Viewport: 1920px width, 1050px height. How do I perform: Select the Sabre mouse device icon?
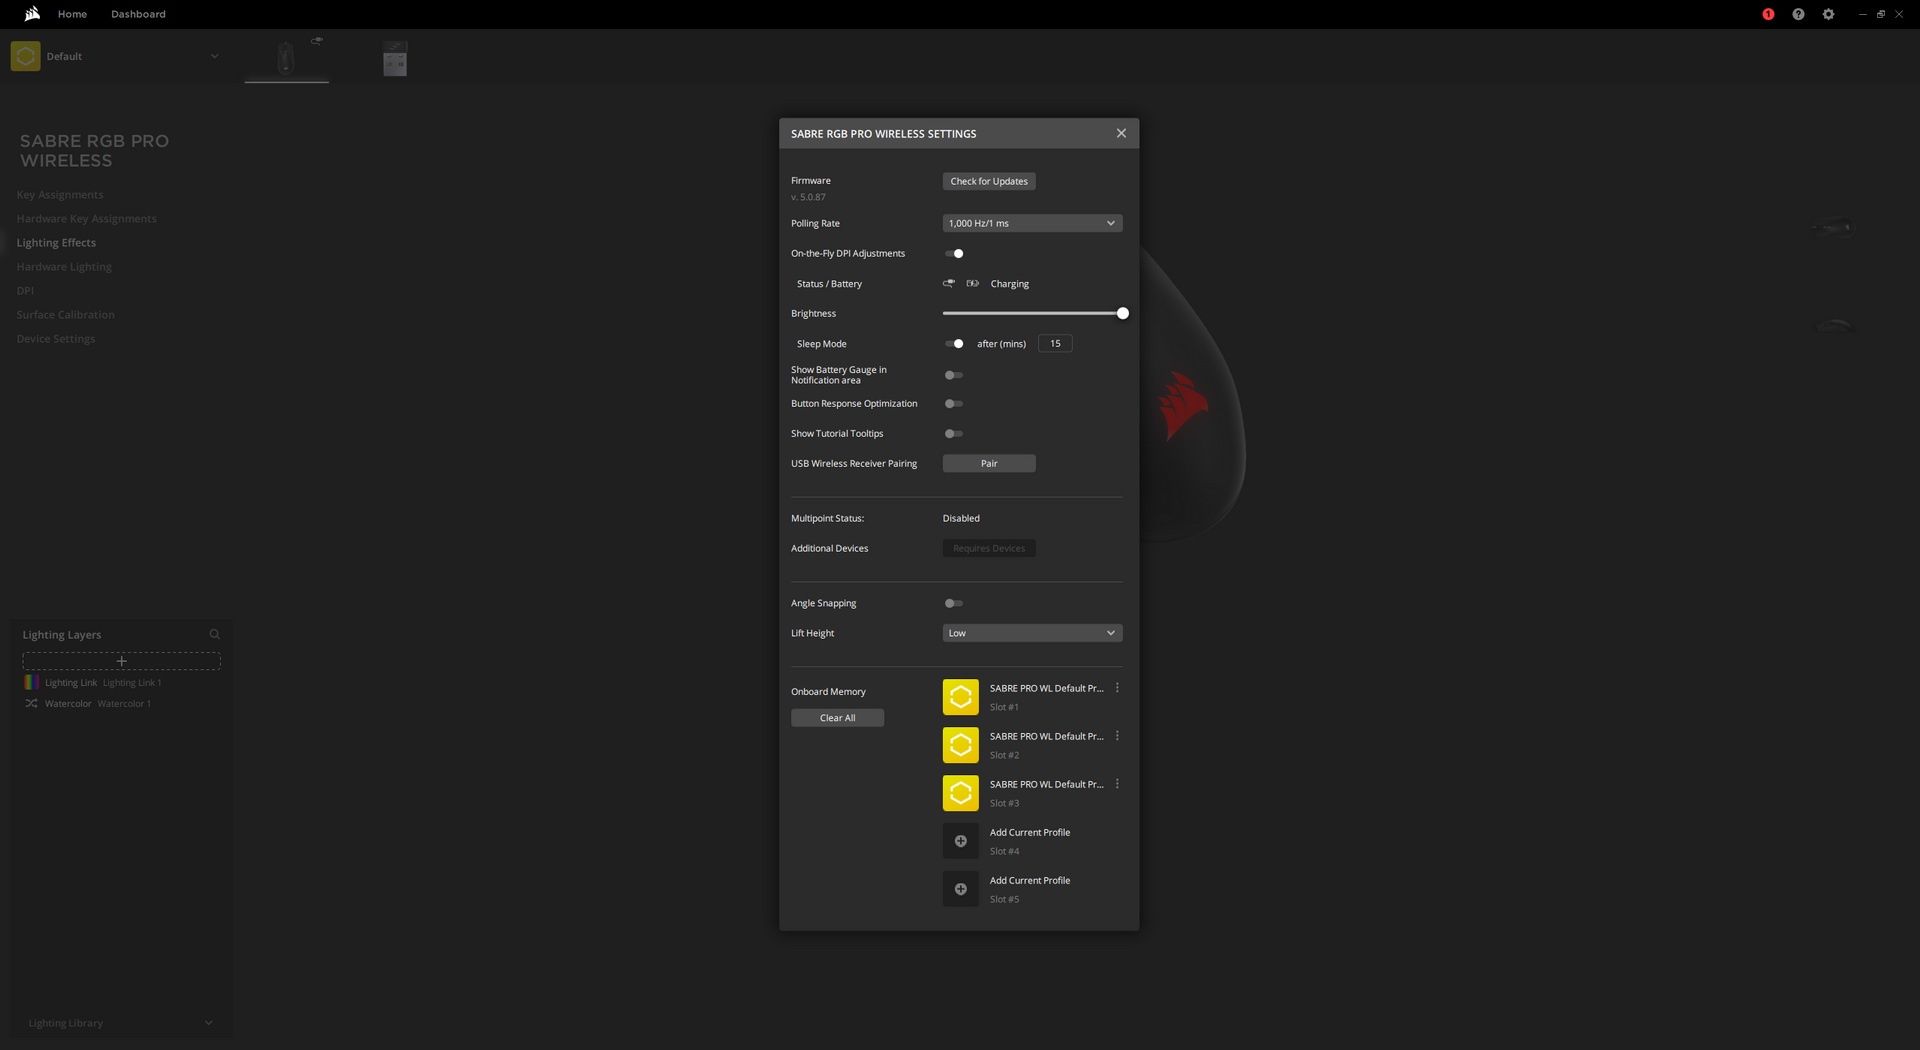[x=286, y=57]
